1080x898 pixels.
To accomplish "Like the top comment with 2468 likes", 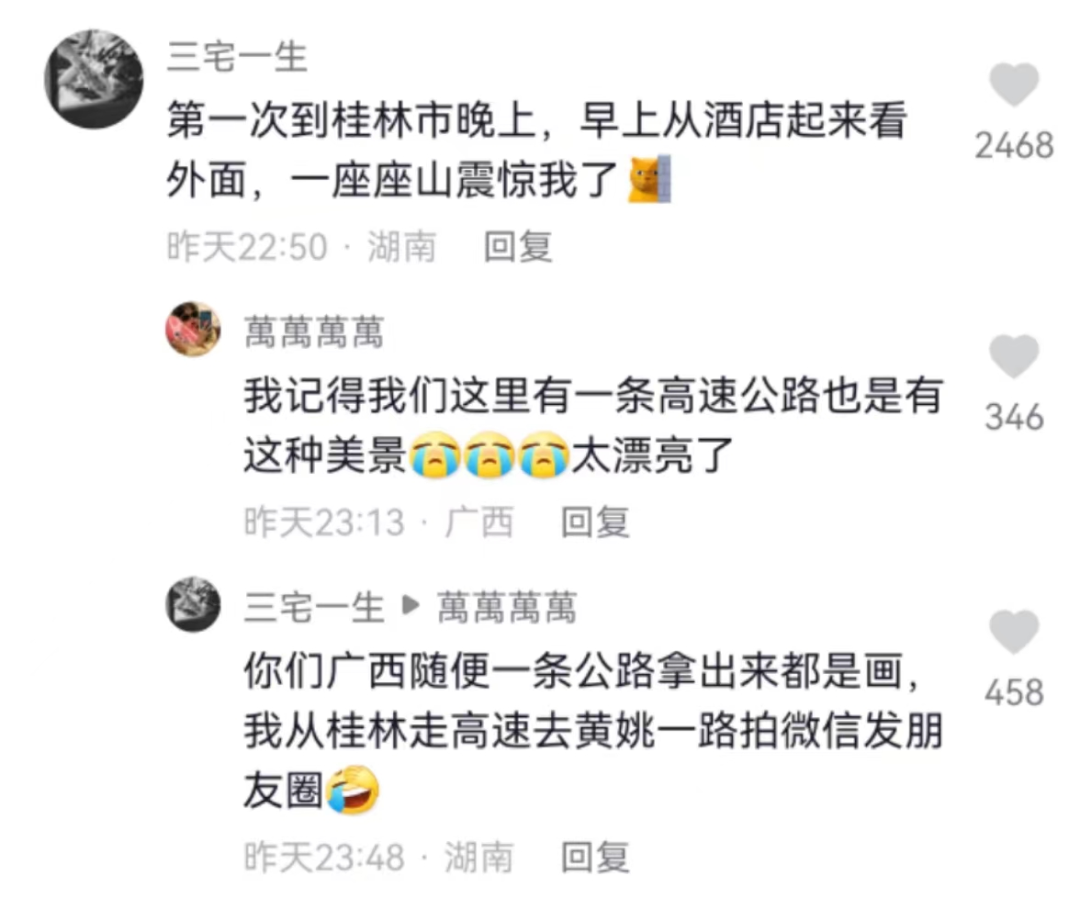I will [x=1014, y=84].
